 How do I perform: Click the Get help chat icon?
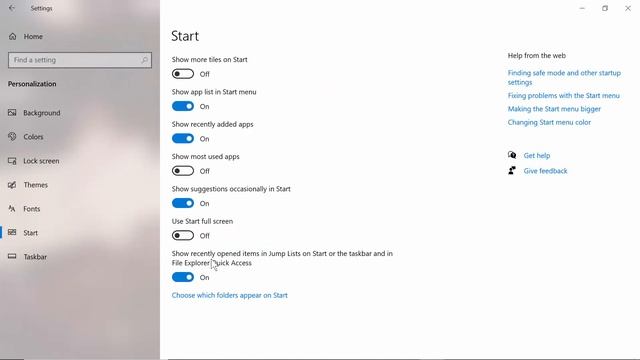[x=512, y=155]
